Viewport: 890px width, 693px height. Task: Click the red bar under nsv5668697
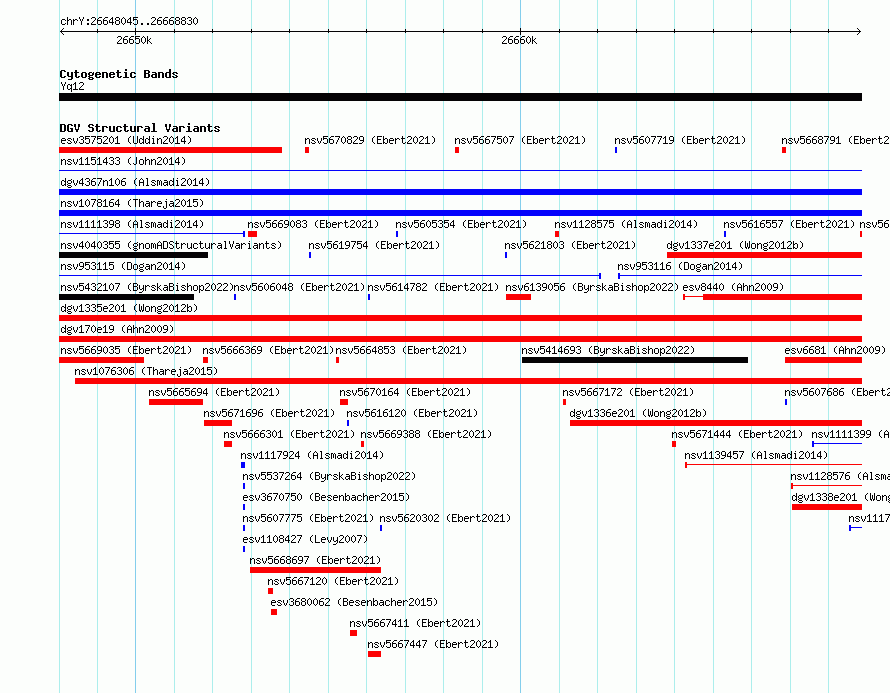(315, 570)
